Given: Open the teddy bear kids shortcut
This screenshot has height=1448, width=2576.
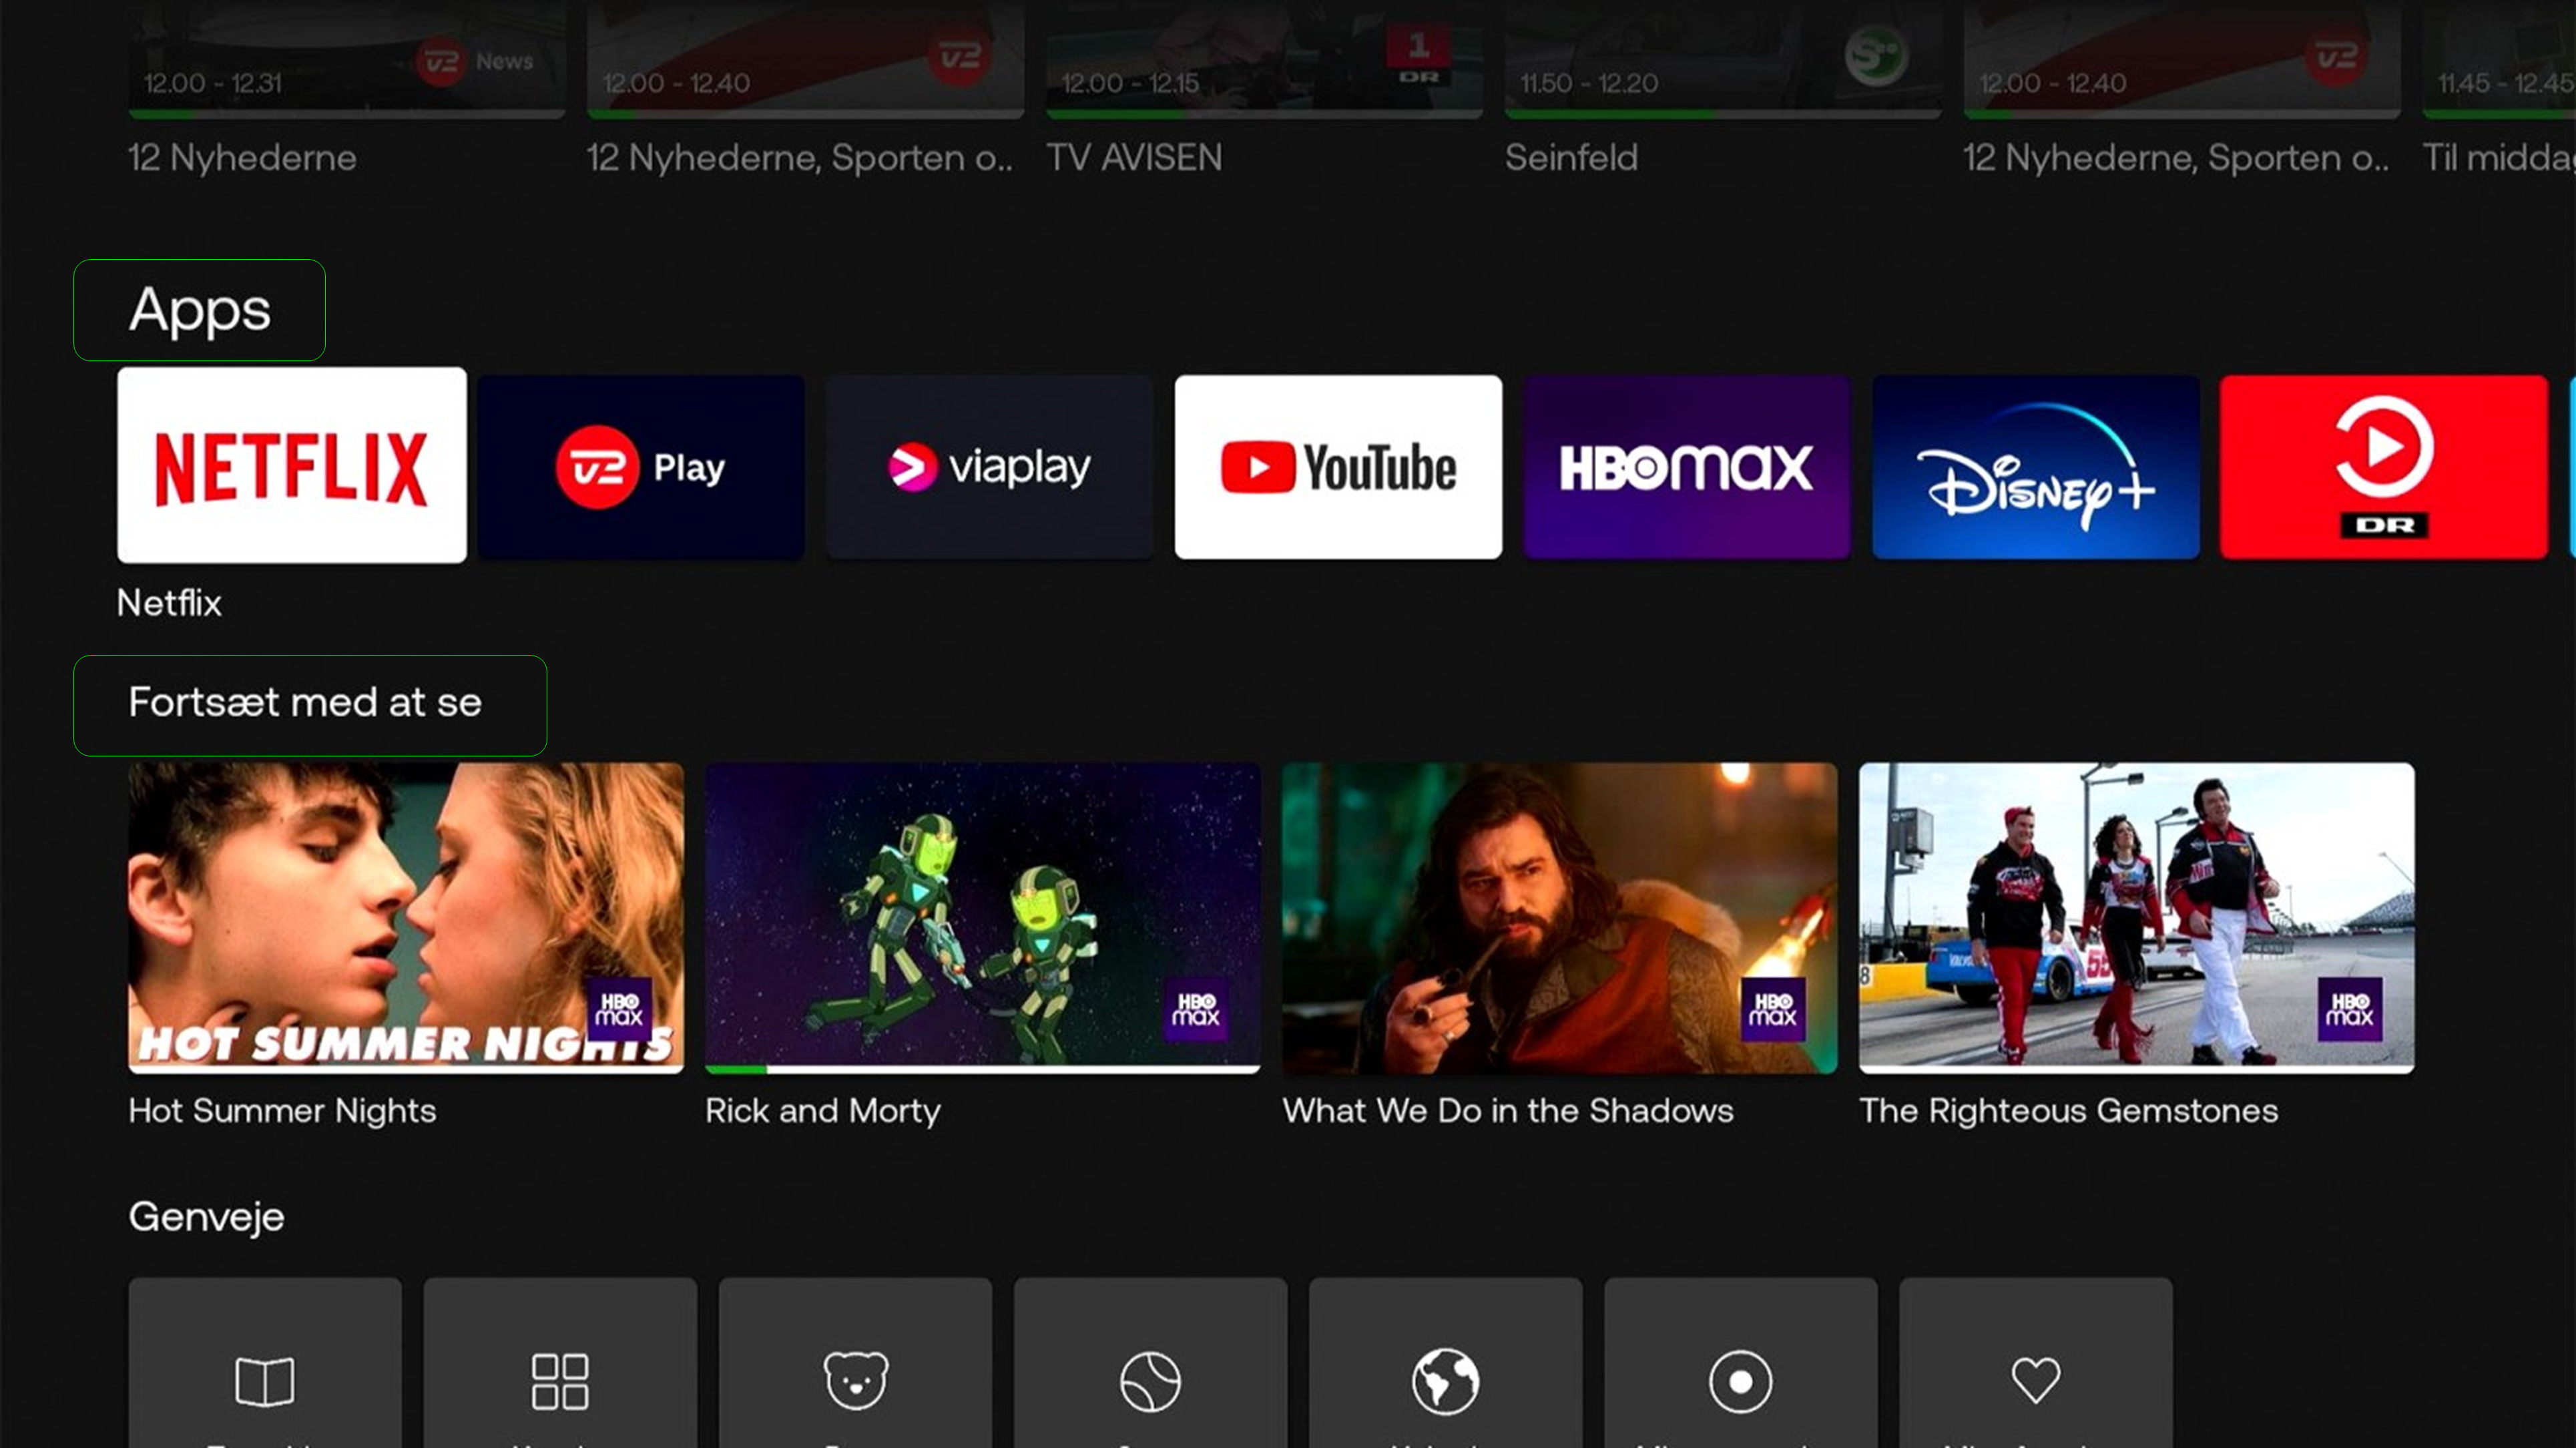Looking at the screenshot, I should coord(855,1362).
